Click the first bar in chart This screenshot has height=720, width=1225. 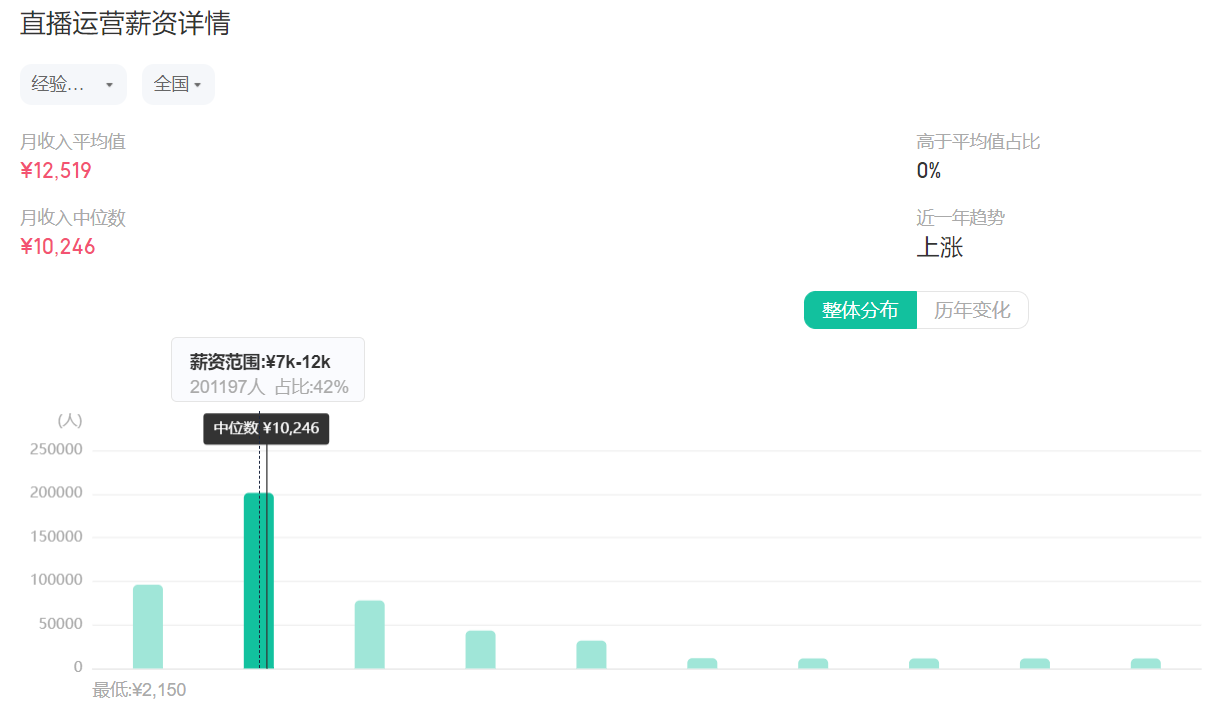[x=148, y=627]
